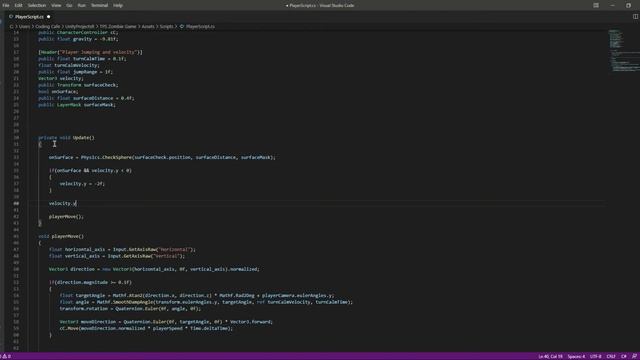Image resolution: width=640 pixels, height=360 pixels.
Task: Click TPS Zombie Game breadcrumb
Action: click(x=118, y=27)
